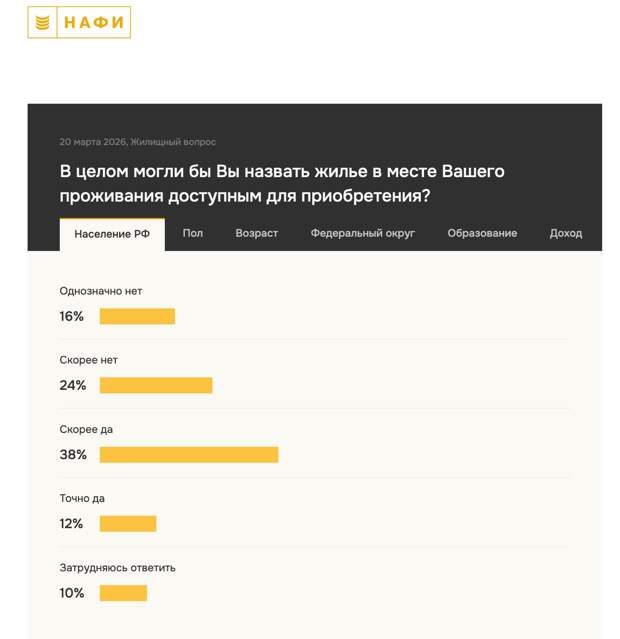Click the Точно да 12% bar

tap(128, 524)
